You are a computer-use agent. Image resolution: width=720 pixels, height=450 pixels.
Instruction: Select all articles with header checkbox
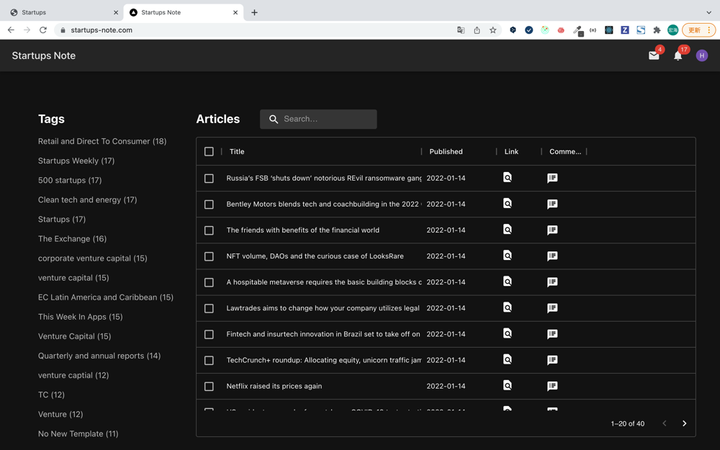pos(209,152)
